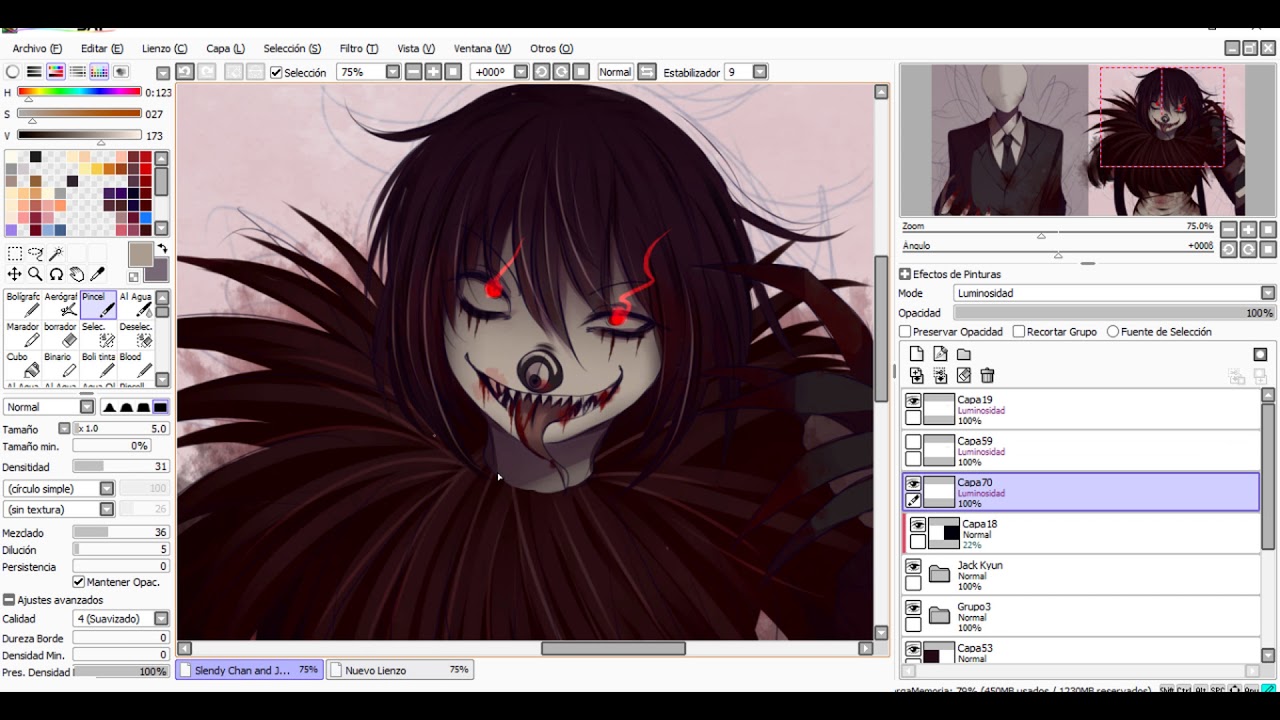This screenshot has height=720, width=1280.
Task: Show the Capa59 layer
Action: pyautogui.click(x=913, y=442)
